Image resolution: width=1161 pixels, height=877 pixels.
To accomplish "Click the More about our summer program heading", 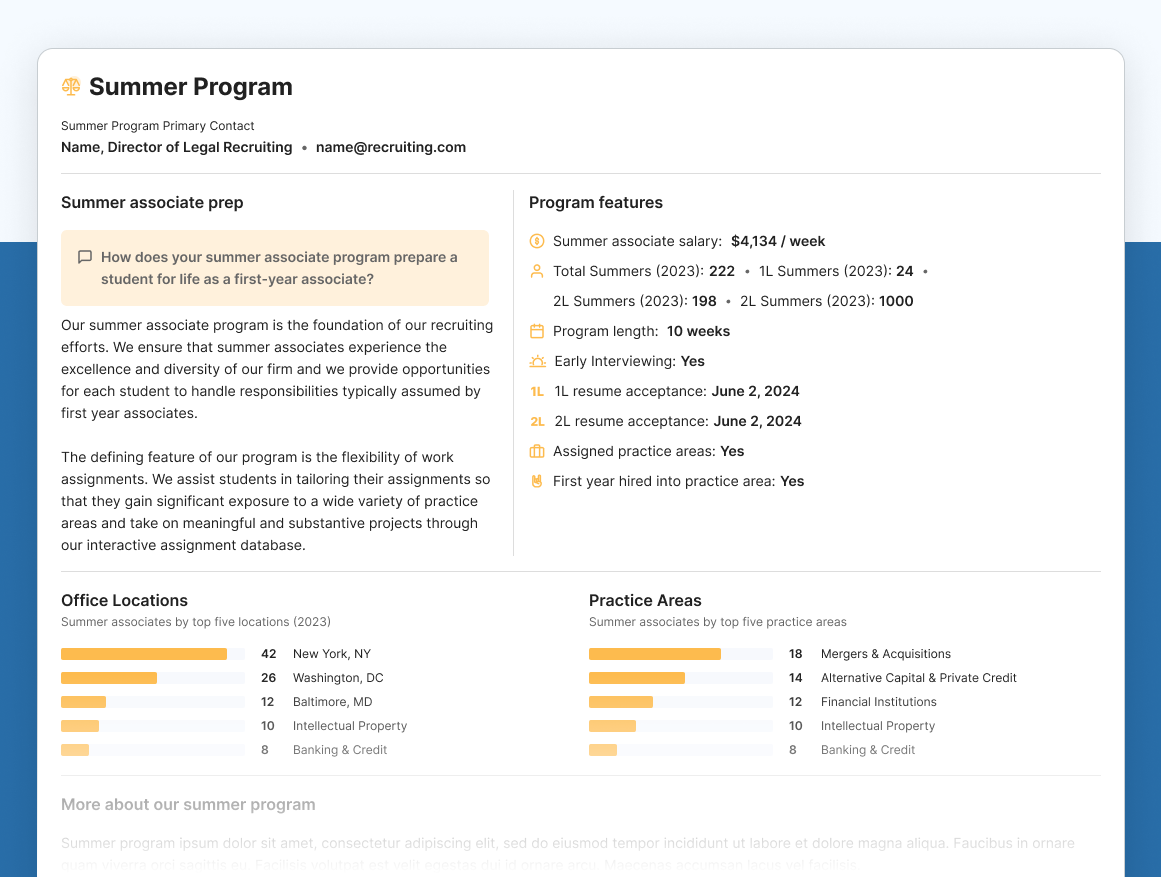I will click(188, 805).
